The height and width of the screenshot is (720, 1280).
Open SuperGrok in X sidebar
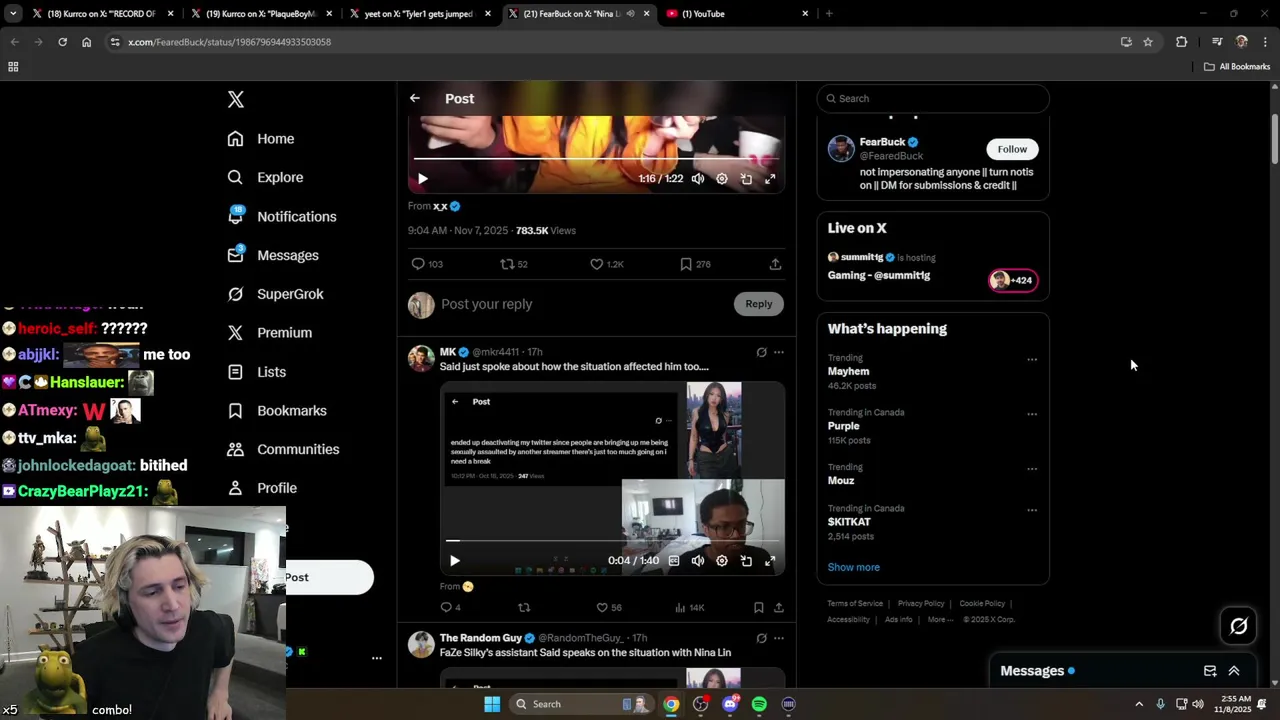pyautogui.click(x=275, y=294)
